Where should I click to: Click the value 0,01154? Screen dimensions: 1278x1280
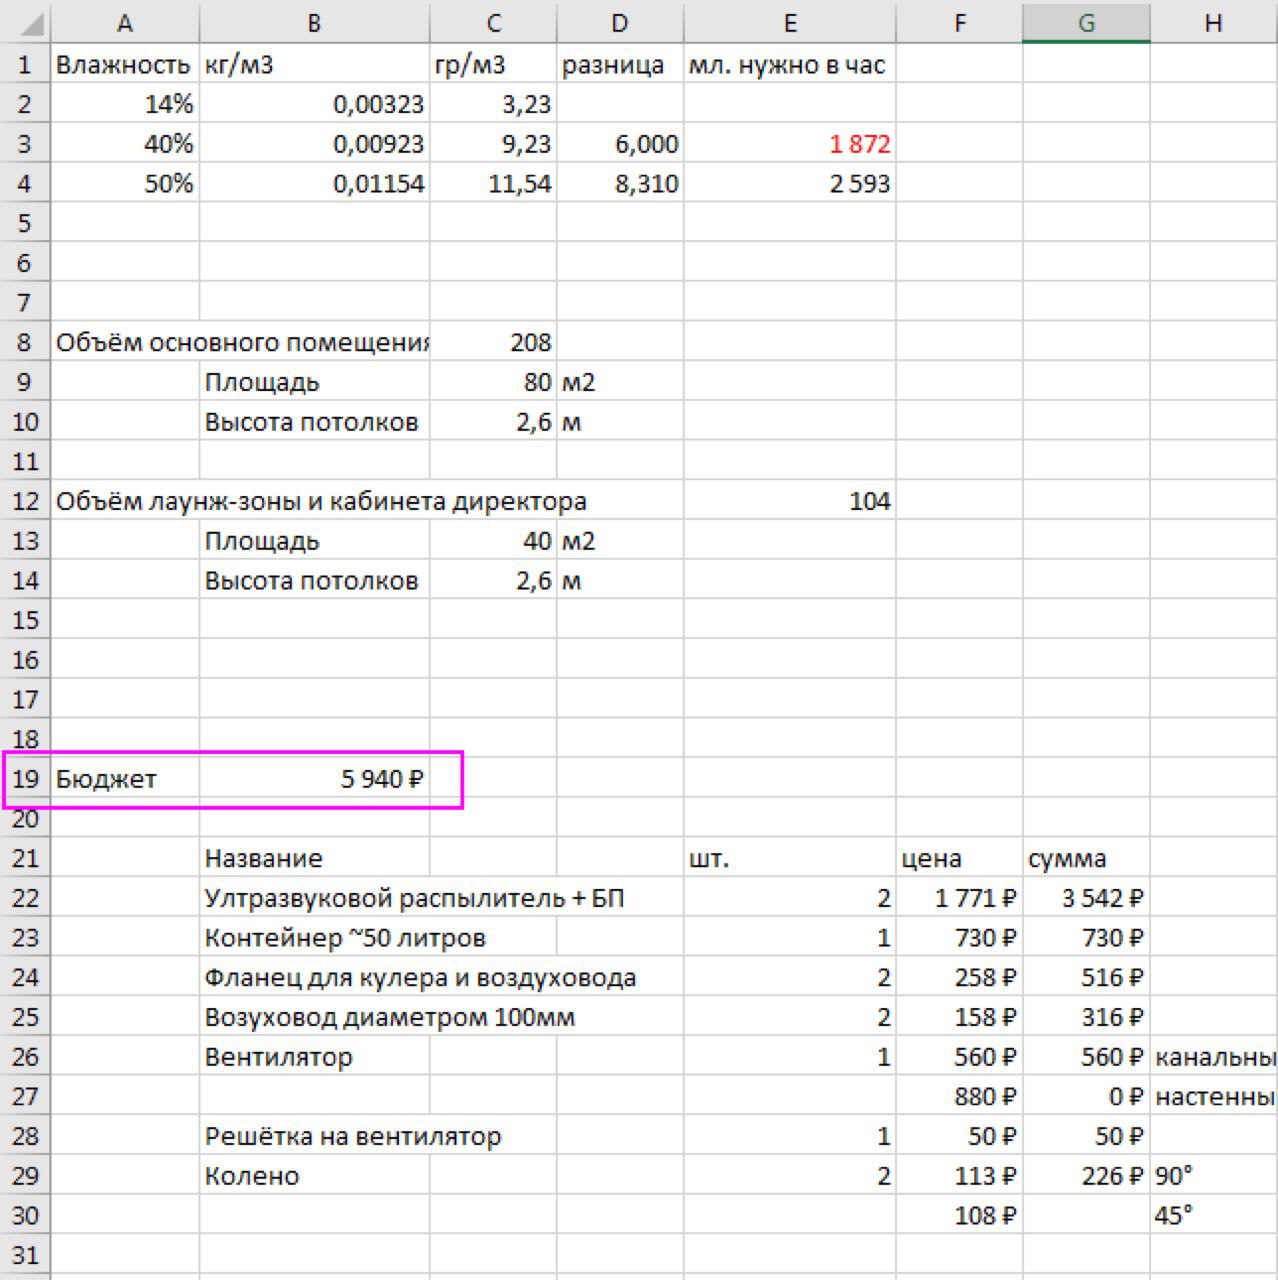314,184
